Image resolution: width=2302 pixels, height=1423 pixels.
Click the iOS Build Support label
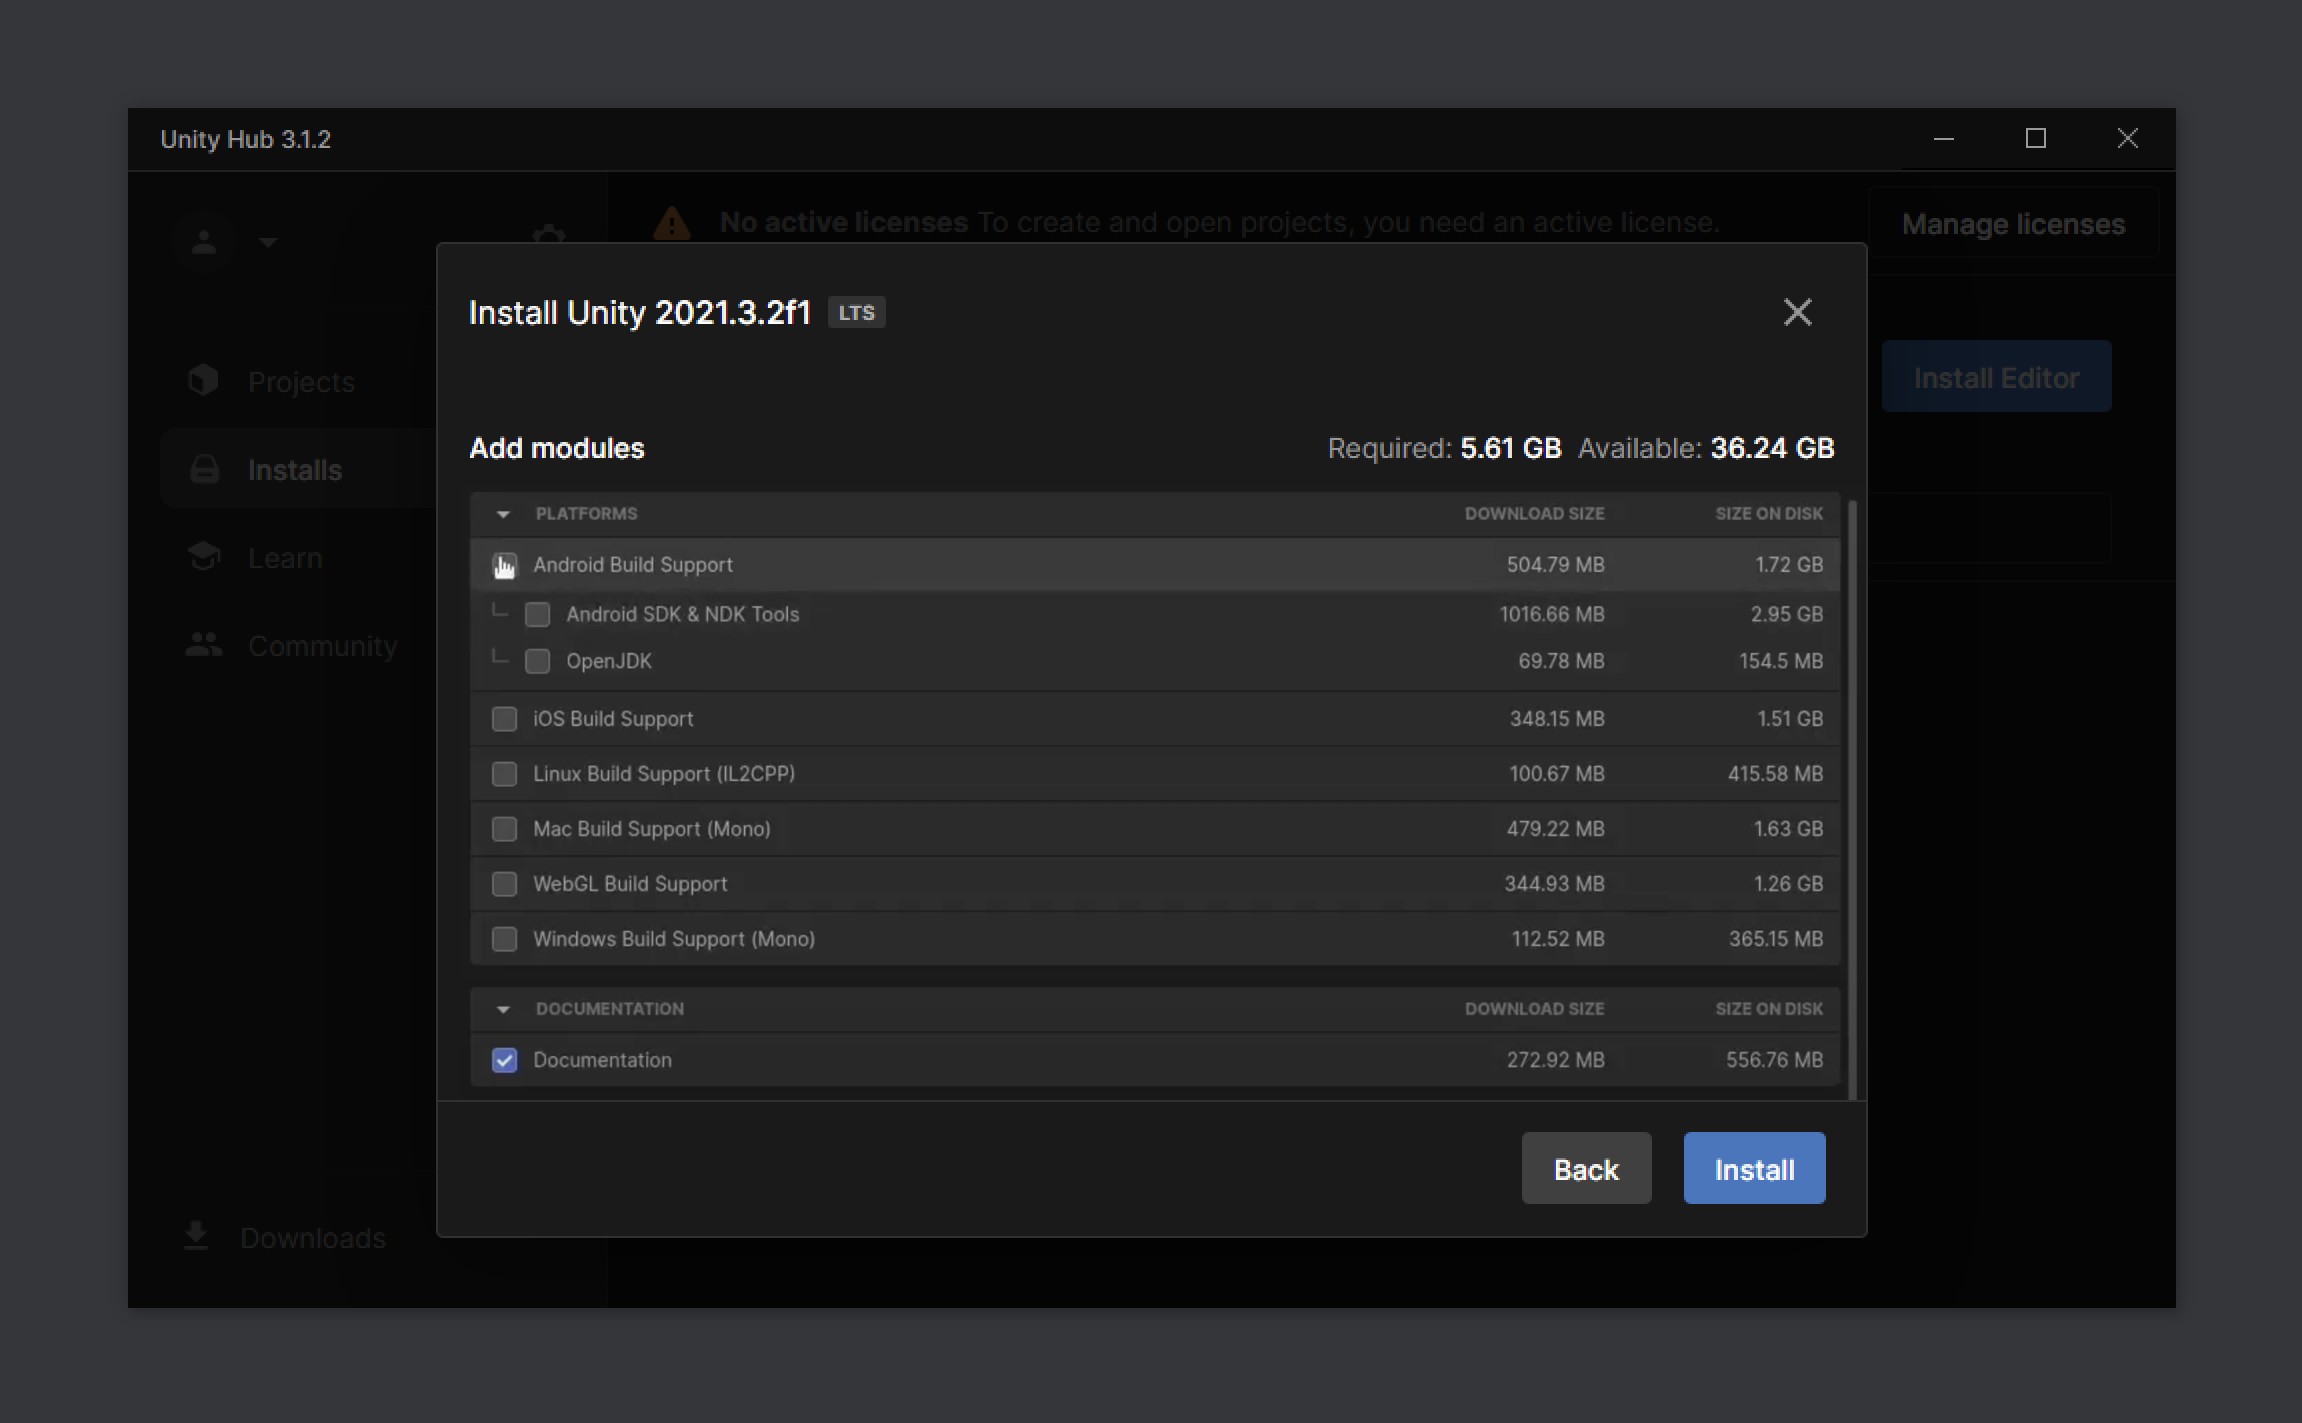click(x=613, y=719)
